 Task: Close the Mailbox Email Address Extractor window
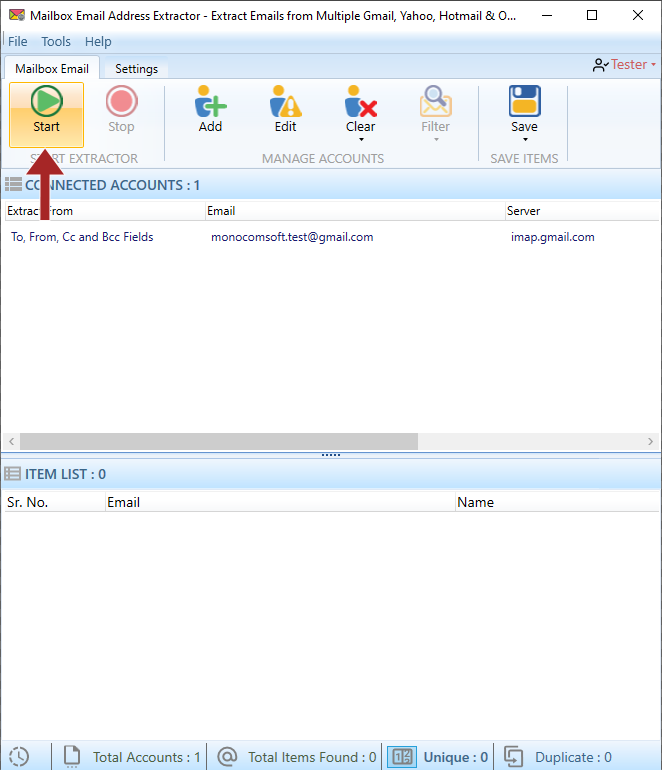pyautogui.click(x=638, y=15)
